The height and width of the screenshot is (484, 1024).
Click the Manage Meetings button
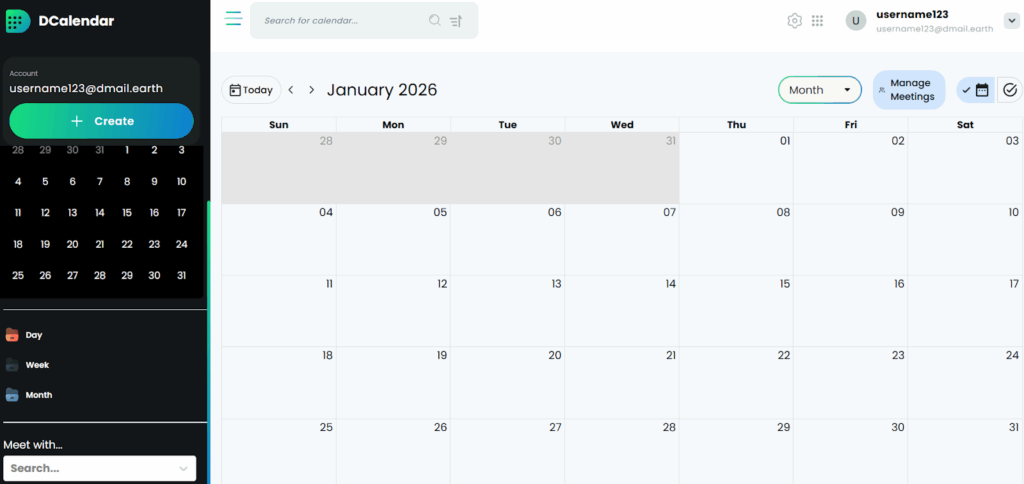[909, 90]
